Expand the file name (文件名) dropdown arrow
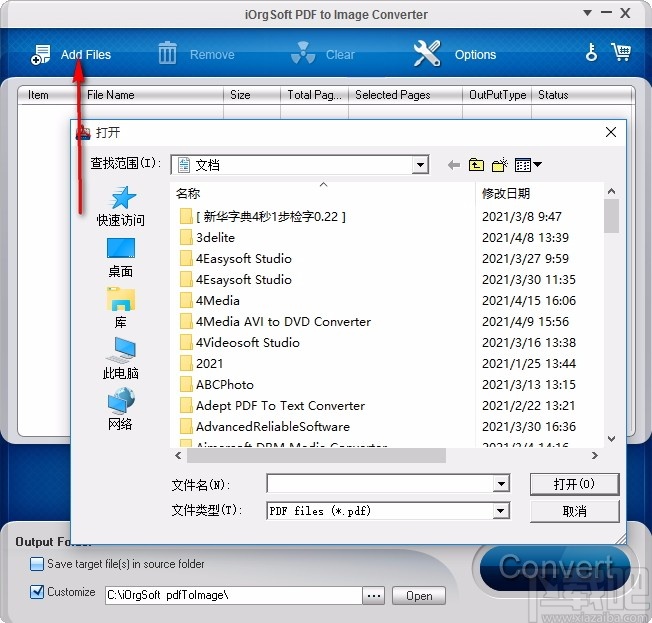The image size is (652, 623). coord(501,484)
